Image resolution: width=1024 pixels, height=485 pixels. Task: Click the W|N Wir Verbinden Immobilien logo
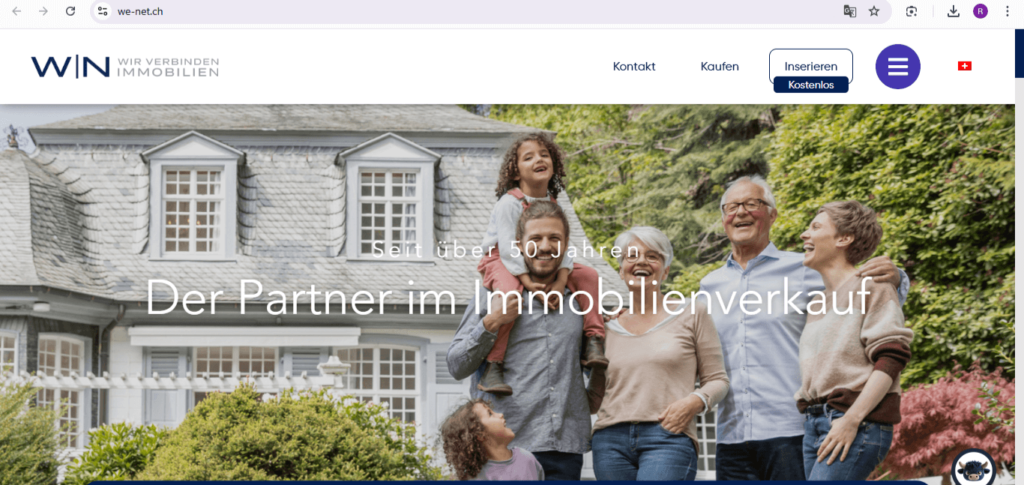(125, 67)
